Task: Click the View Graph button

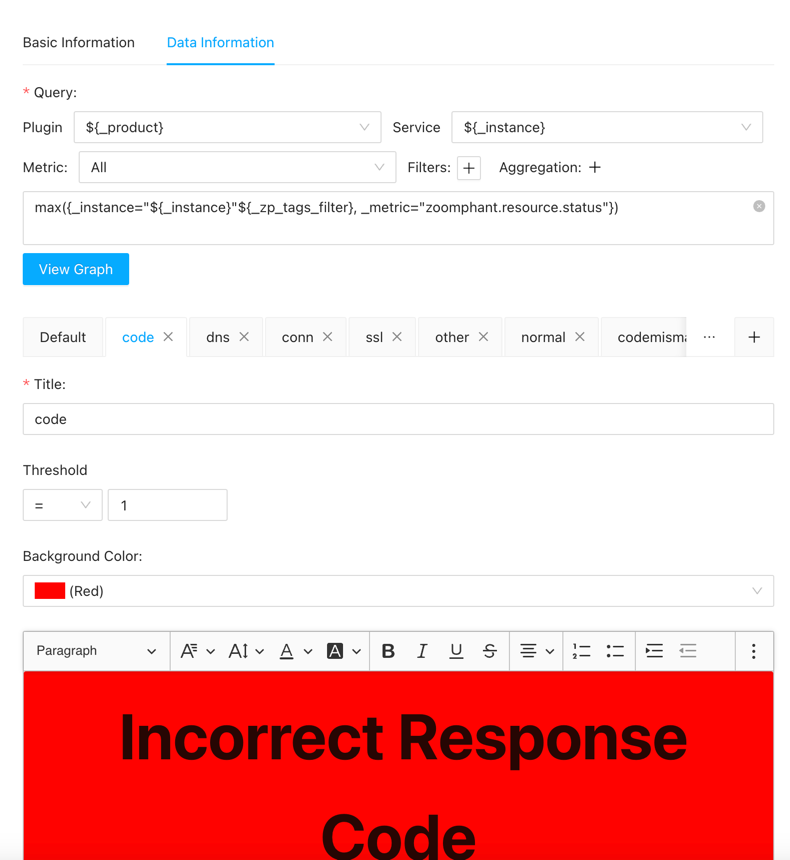Action: coord(76,269)
